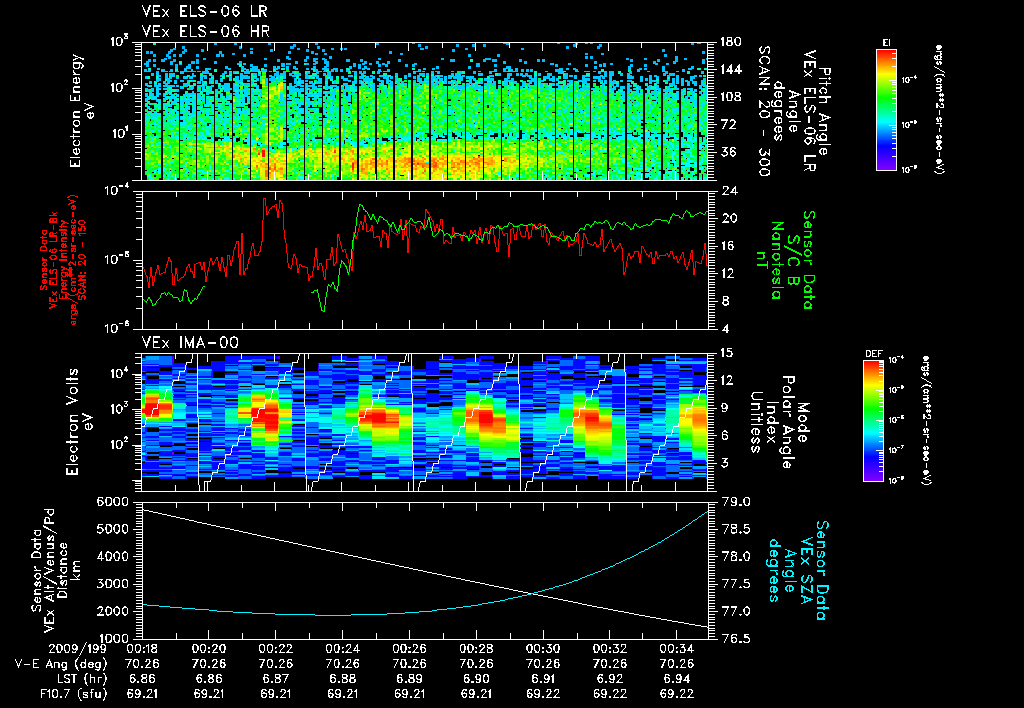Click the 00:18 time tick label

pyautogui.click(x=142, y=649)
